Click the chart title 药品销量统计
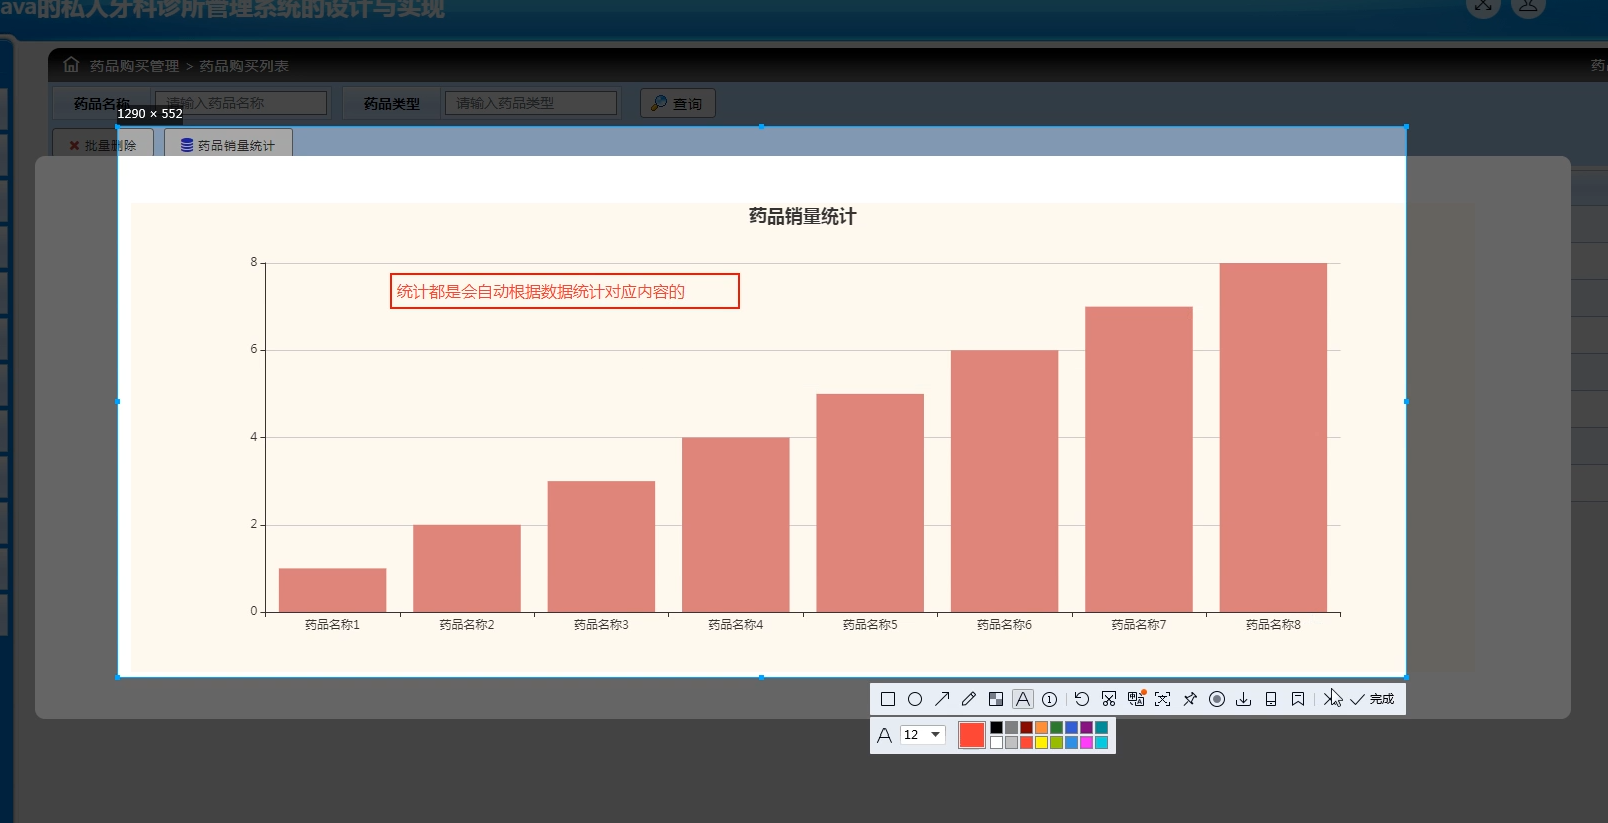The height and width of the screenshot is (823, 1608). pos(803,216)
